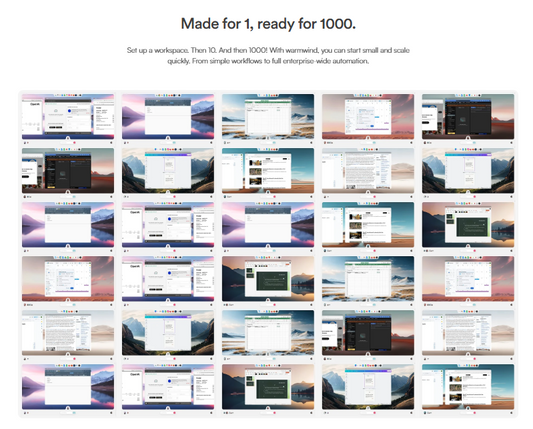Open first-row calendar workspace on pink desert
Screen dimensions: 533x429
tap(368, 117)
